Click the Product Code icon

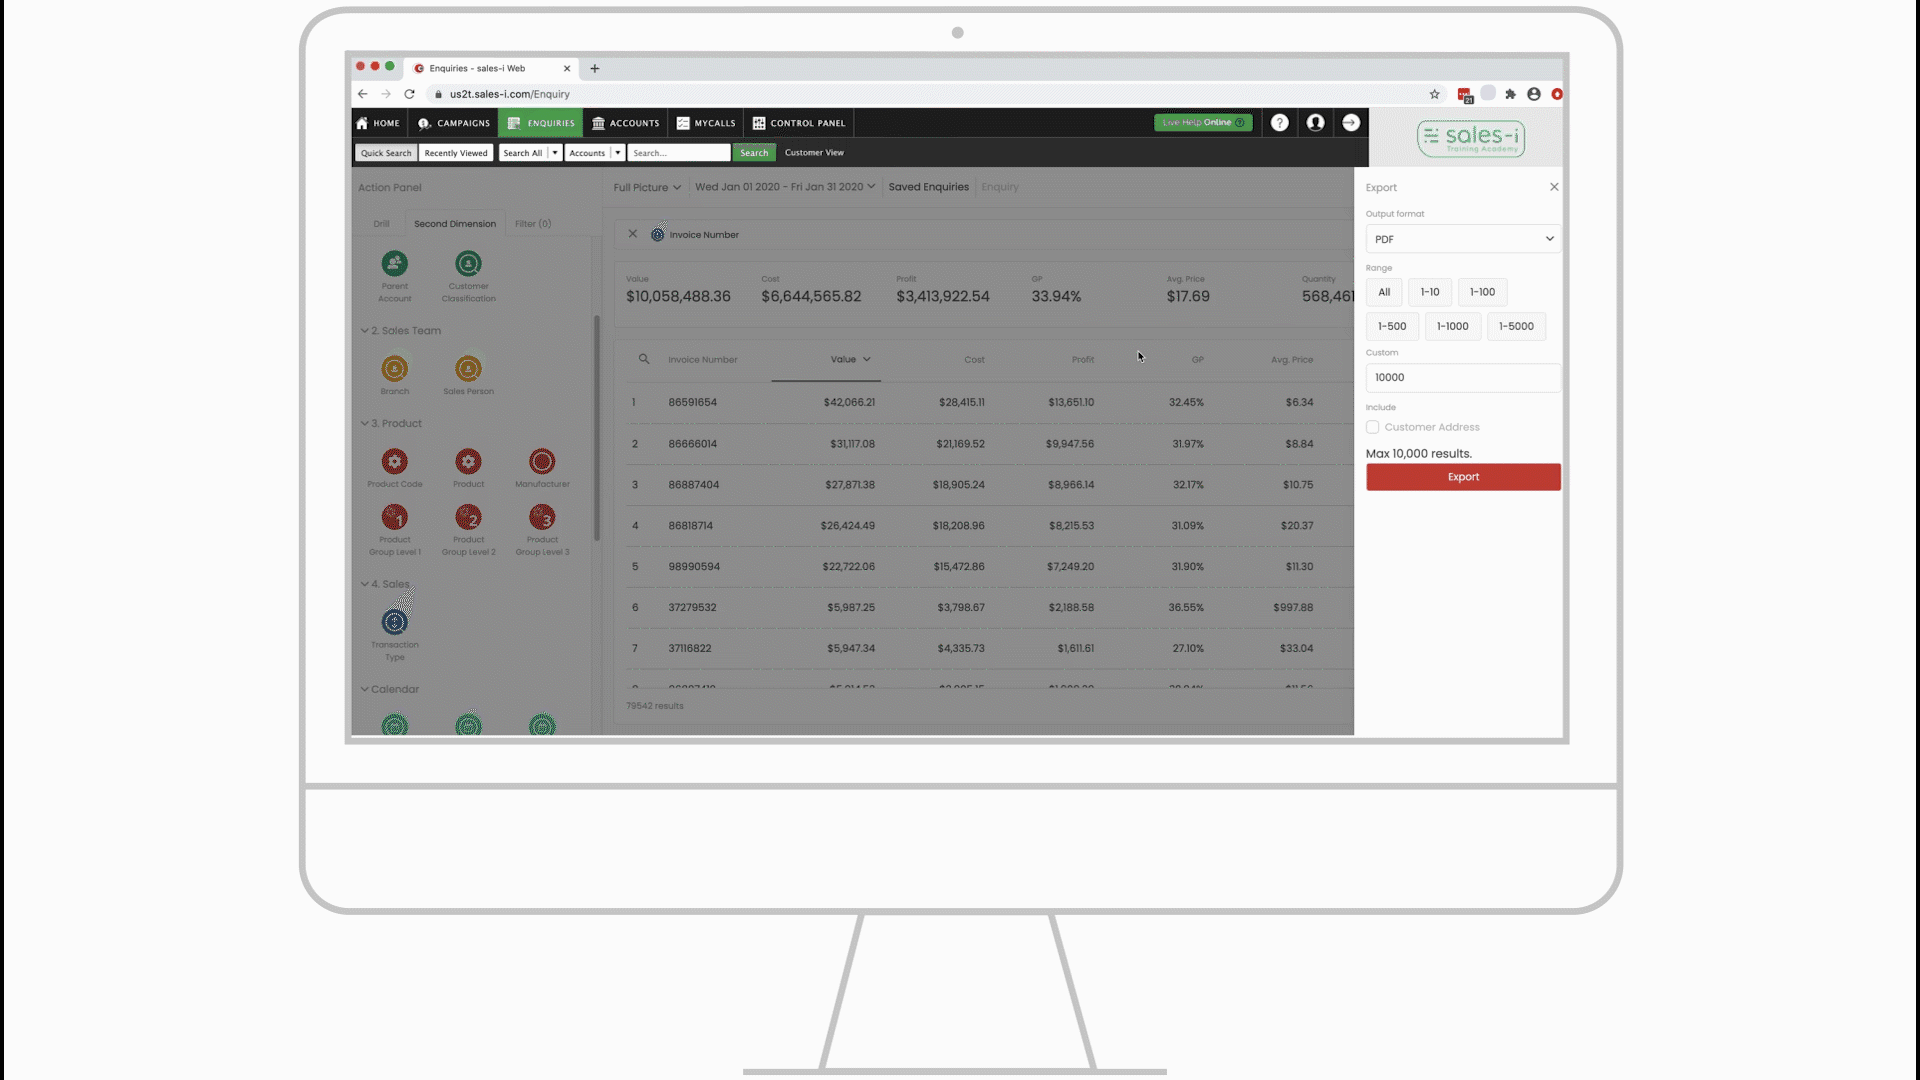tap(394, 460)
